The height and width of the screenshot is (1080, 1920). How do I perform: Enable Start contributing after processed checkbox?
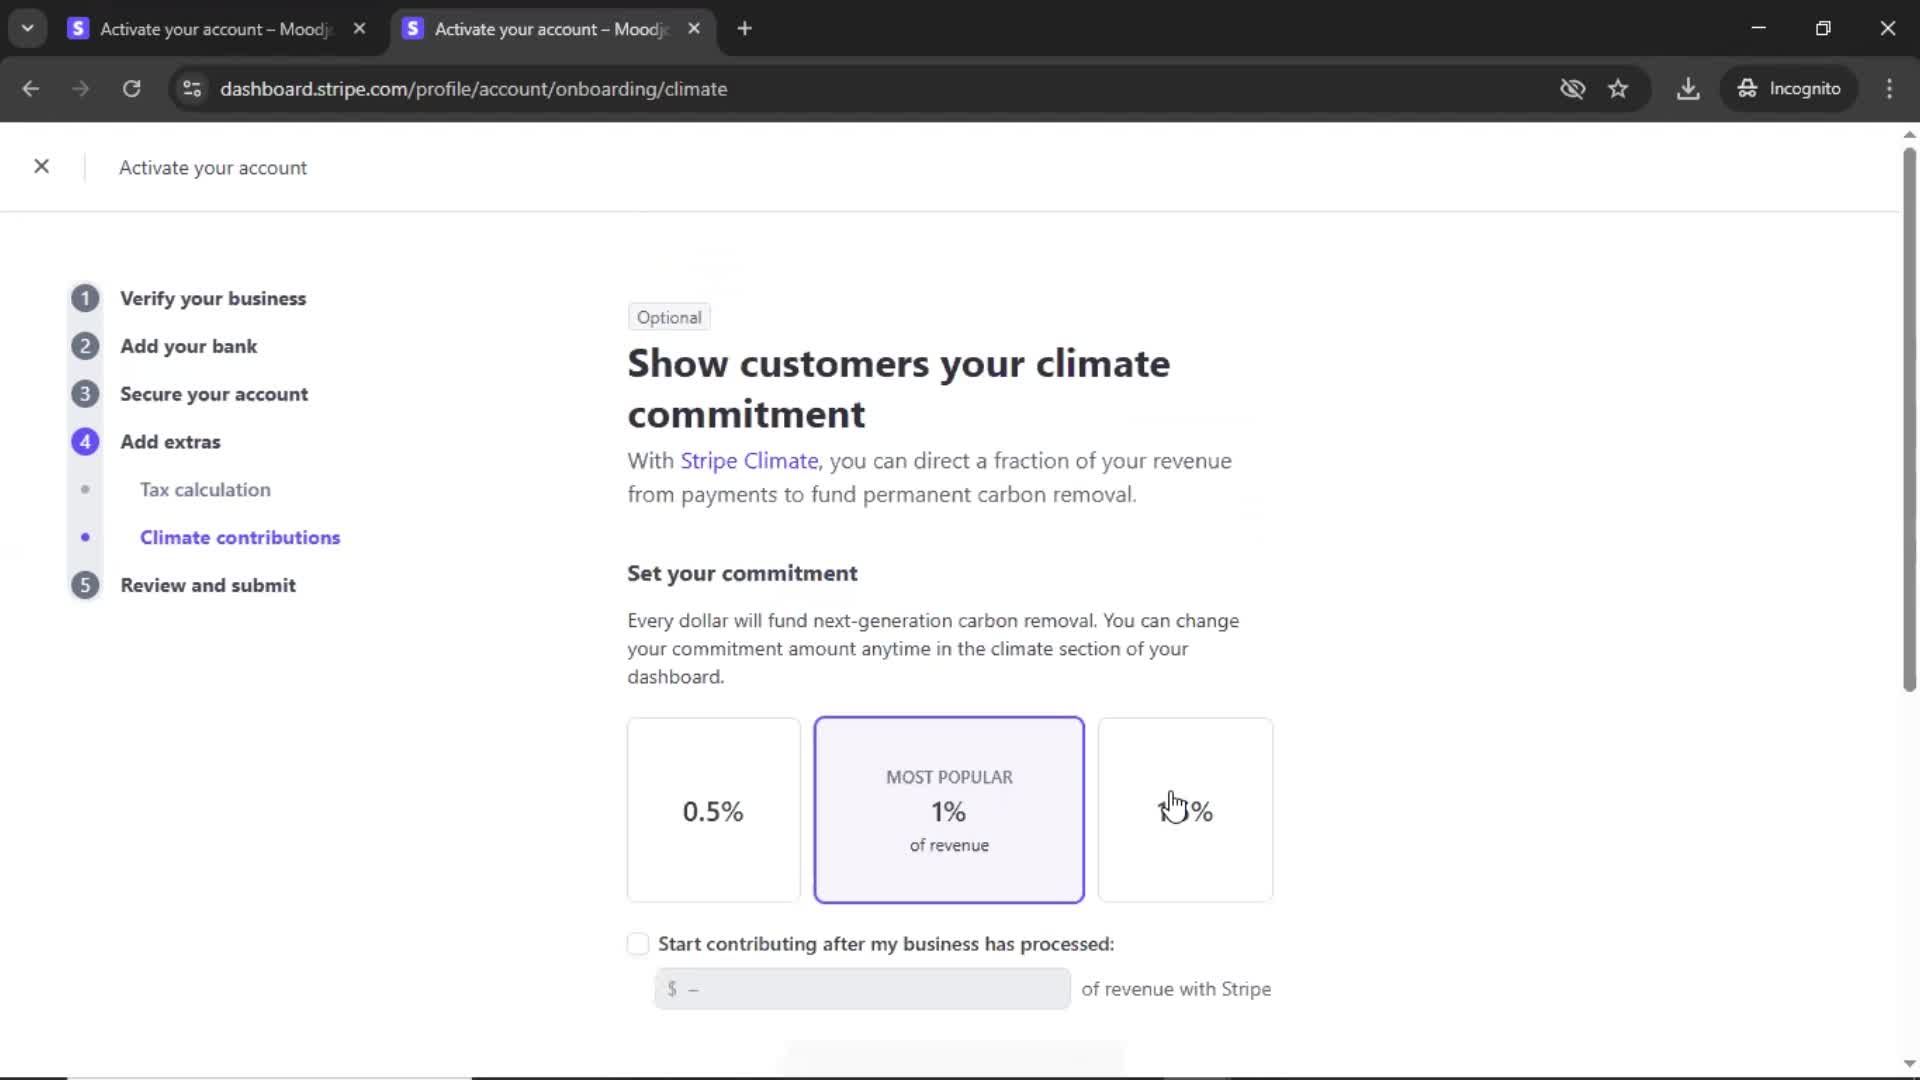pyautogui.click(x=638, y=944)
